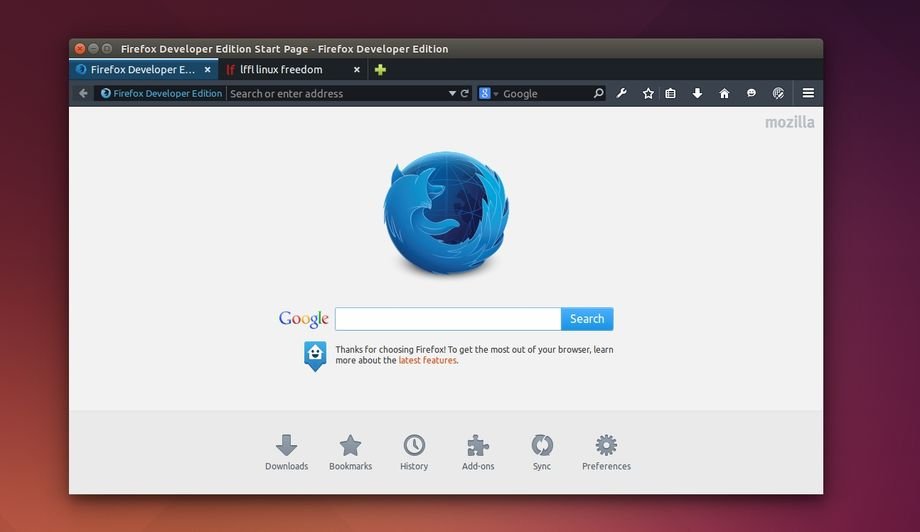Show bookmarks list icon in toolbar
The image size is (920, 532).
[671, 93]
